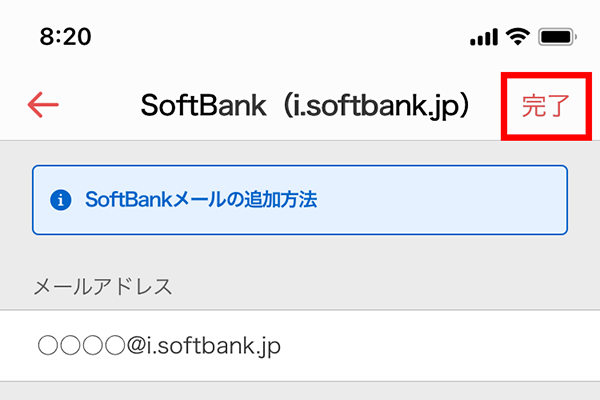Tap the Wi-Fi status icon

[518, 37]
